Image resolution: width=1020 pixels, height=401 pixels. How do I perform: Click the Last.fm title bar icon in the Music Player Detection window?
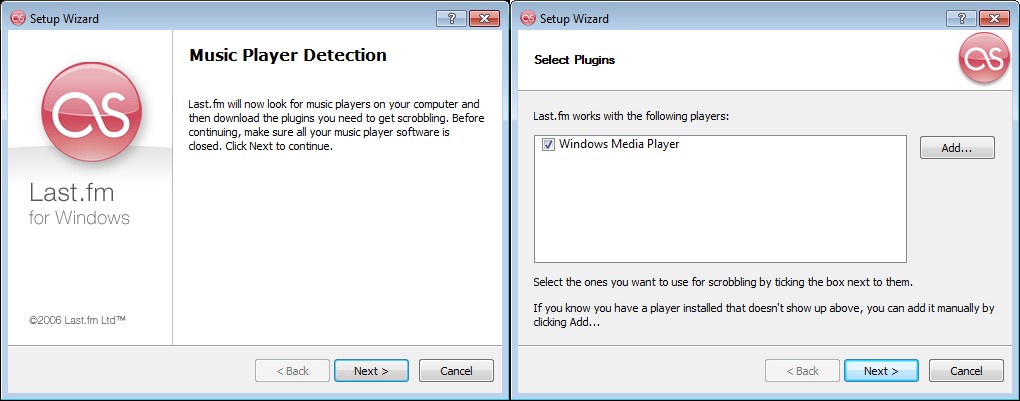(17, 18)
